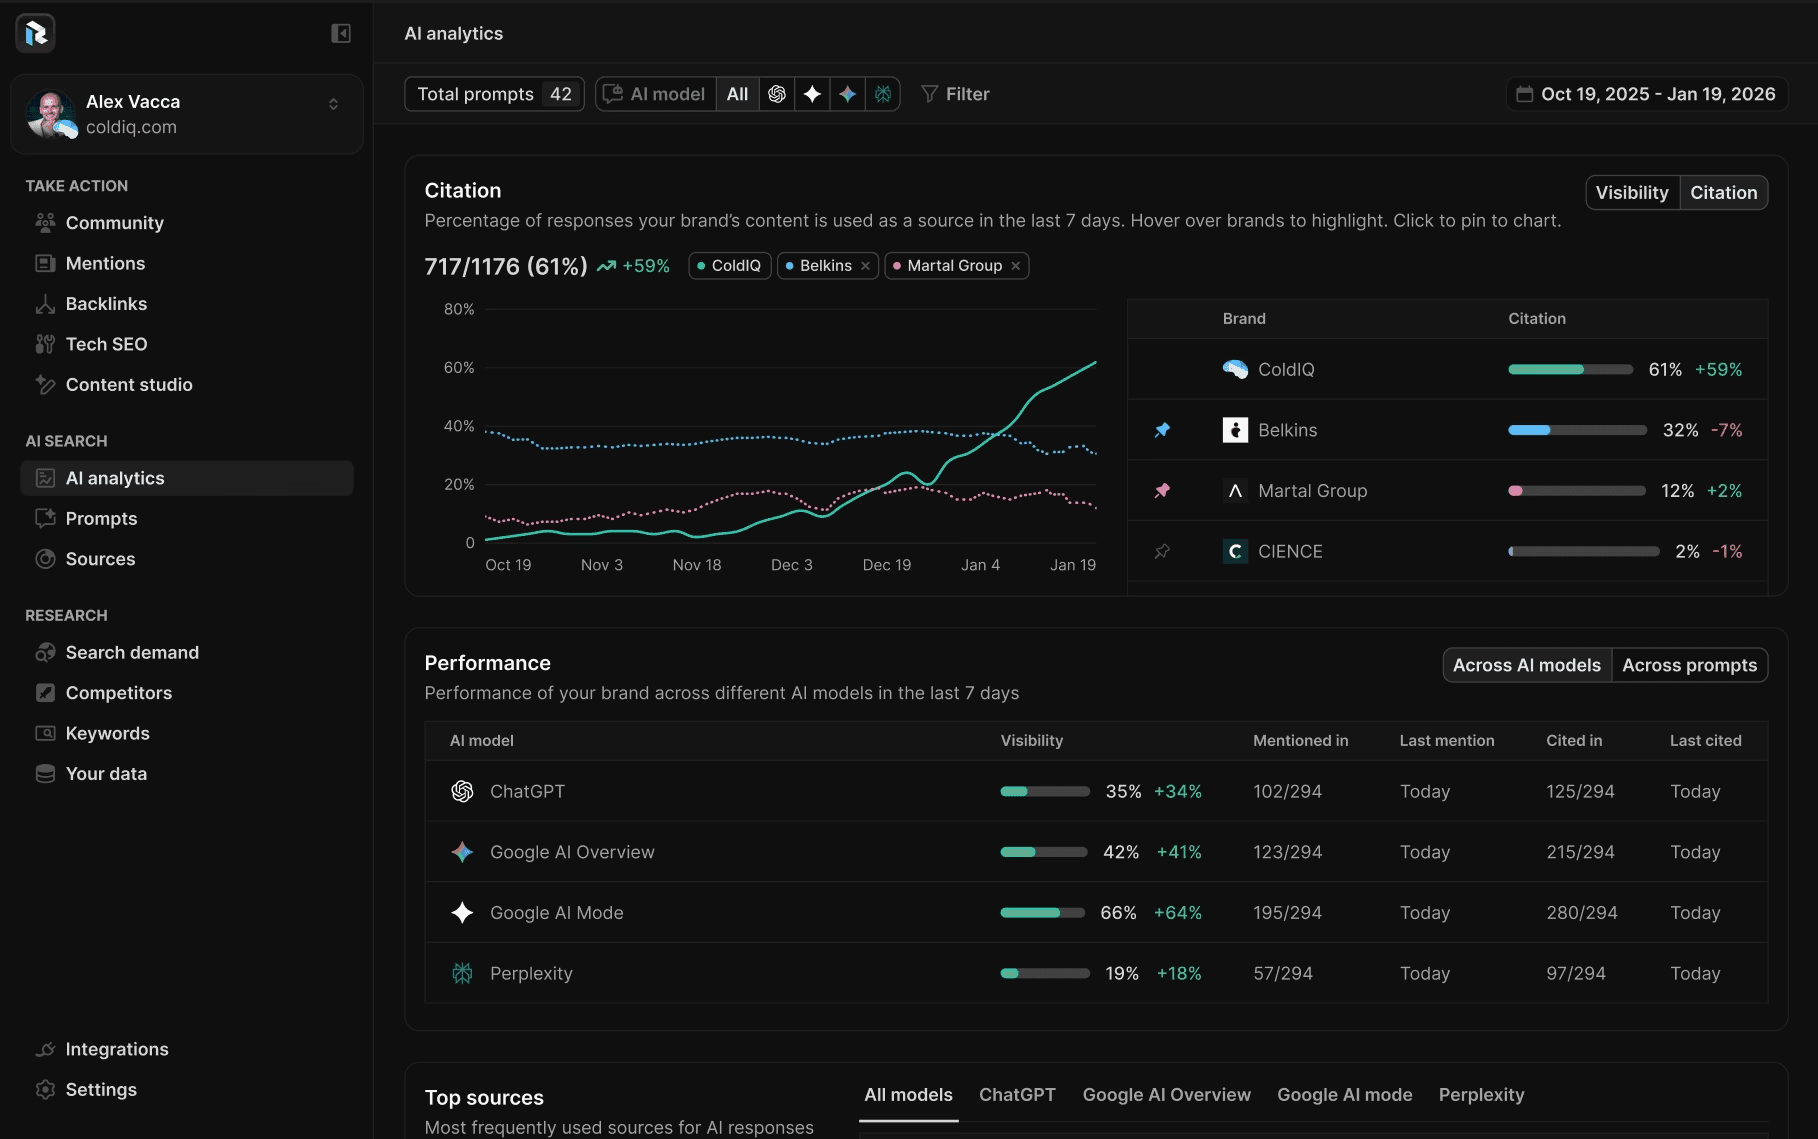Select AI analytics in the sidebar
The image size is (1818, 1139).
coord(187,478)
